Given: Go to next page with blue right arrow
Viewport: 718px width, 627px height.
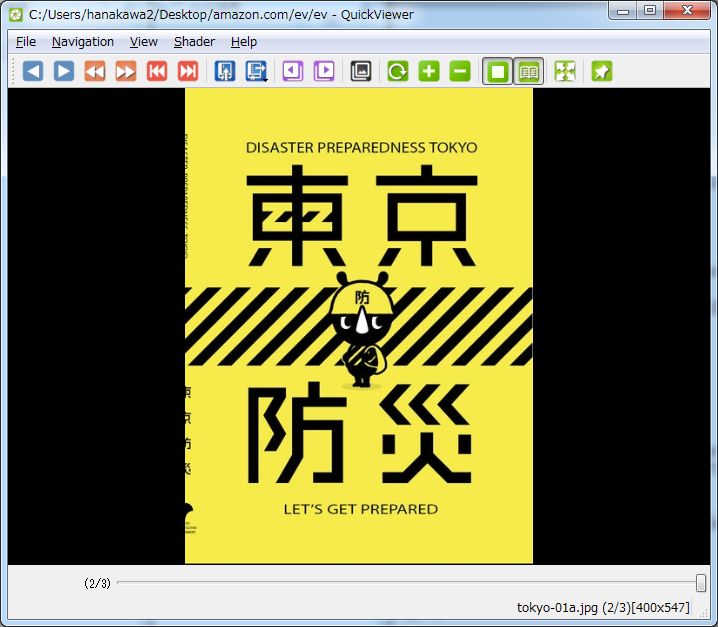Looking at the screenshot, I should [64, 71].
